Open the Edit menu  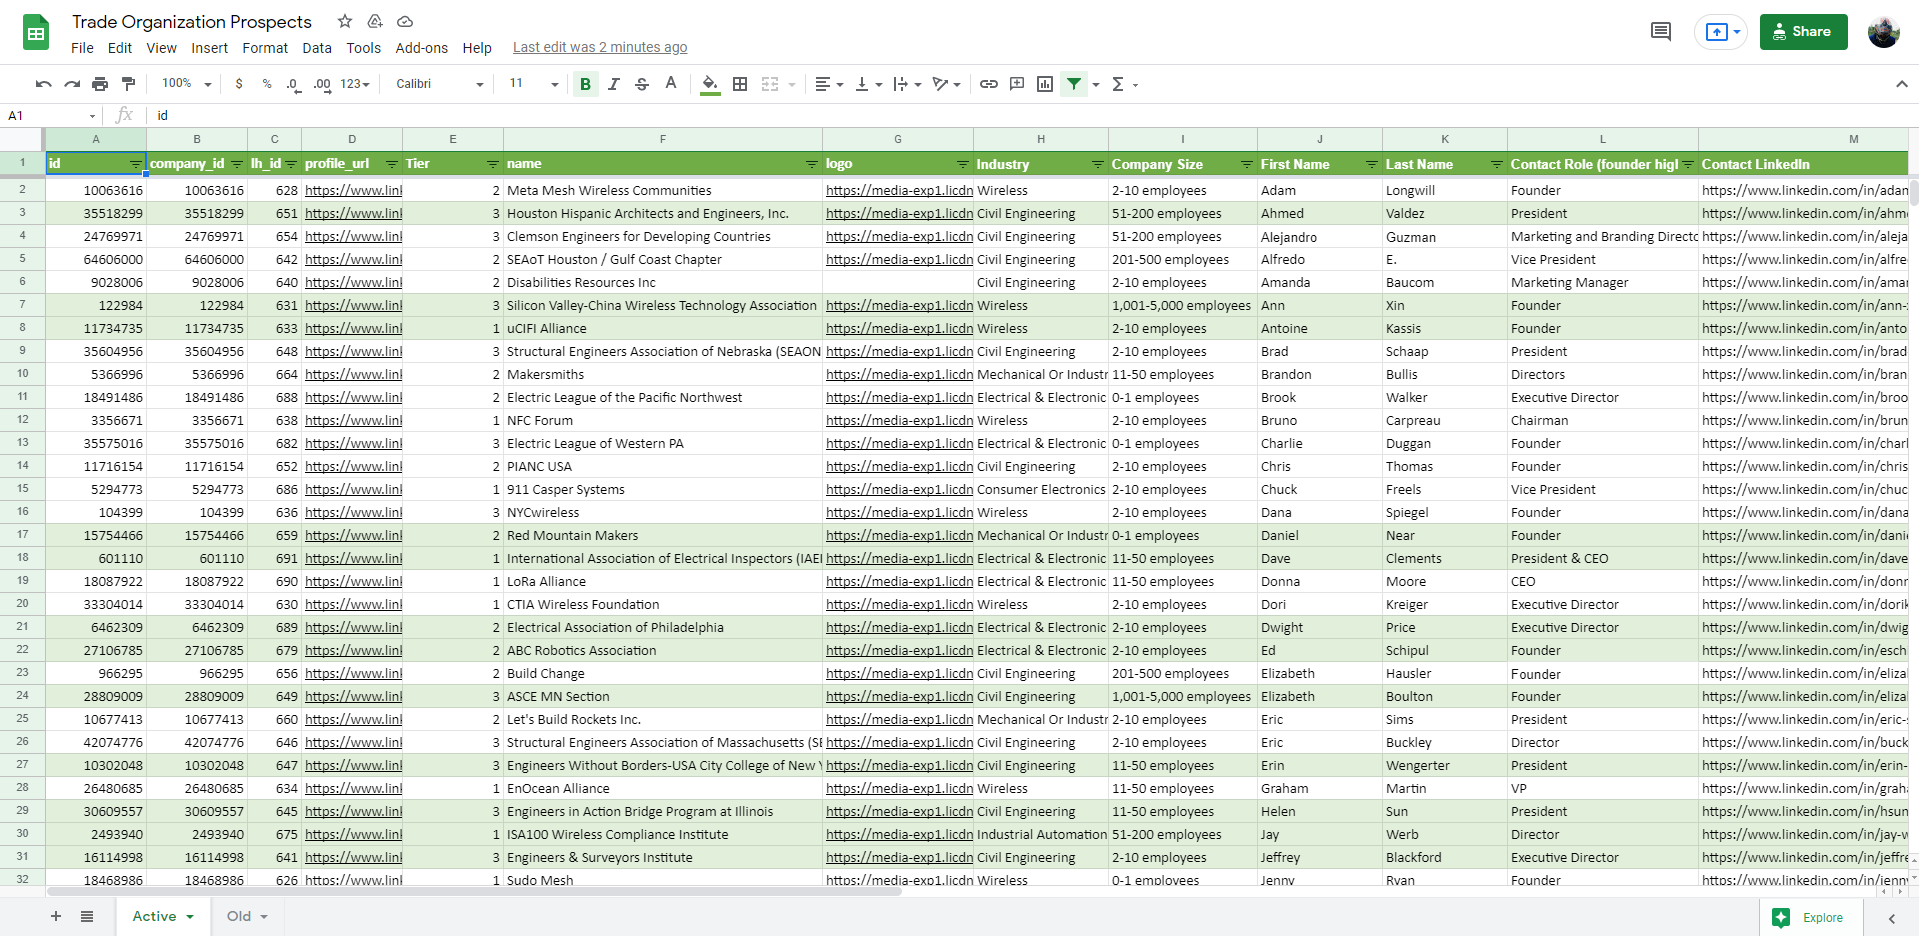(120, 48)
